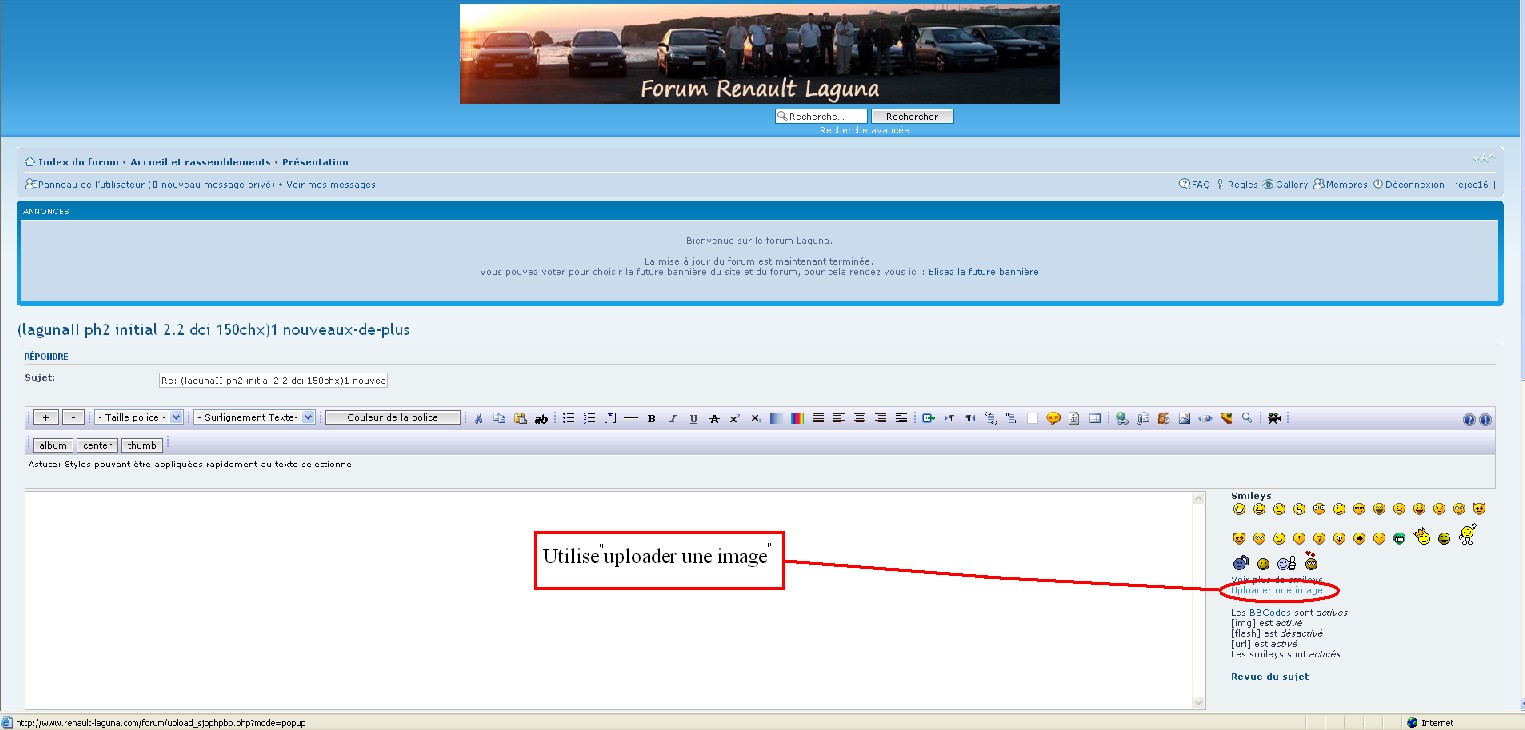Insert a bulleted list
This screenshot has height=730, width=1525.
(569, 418)
